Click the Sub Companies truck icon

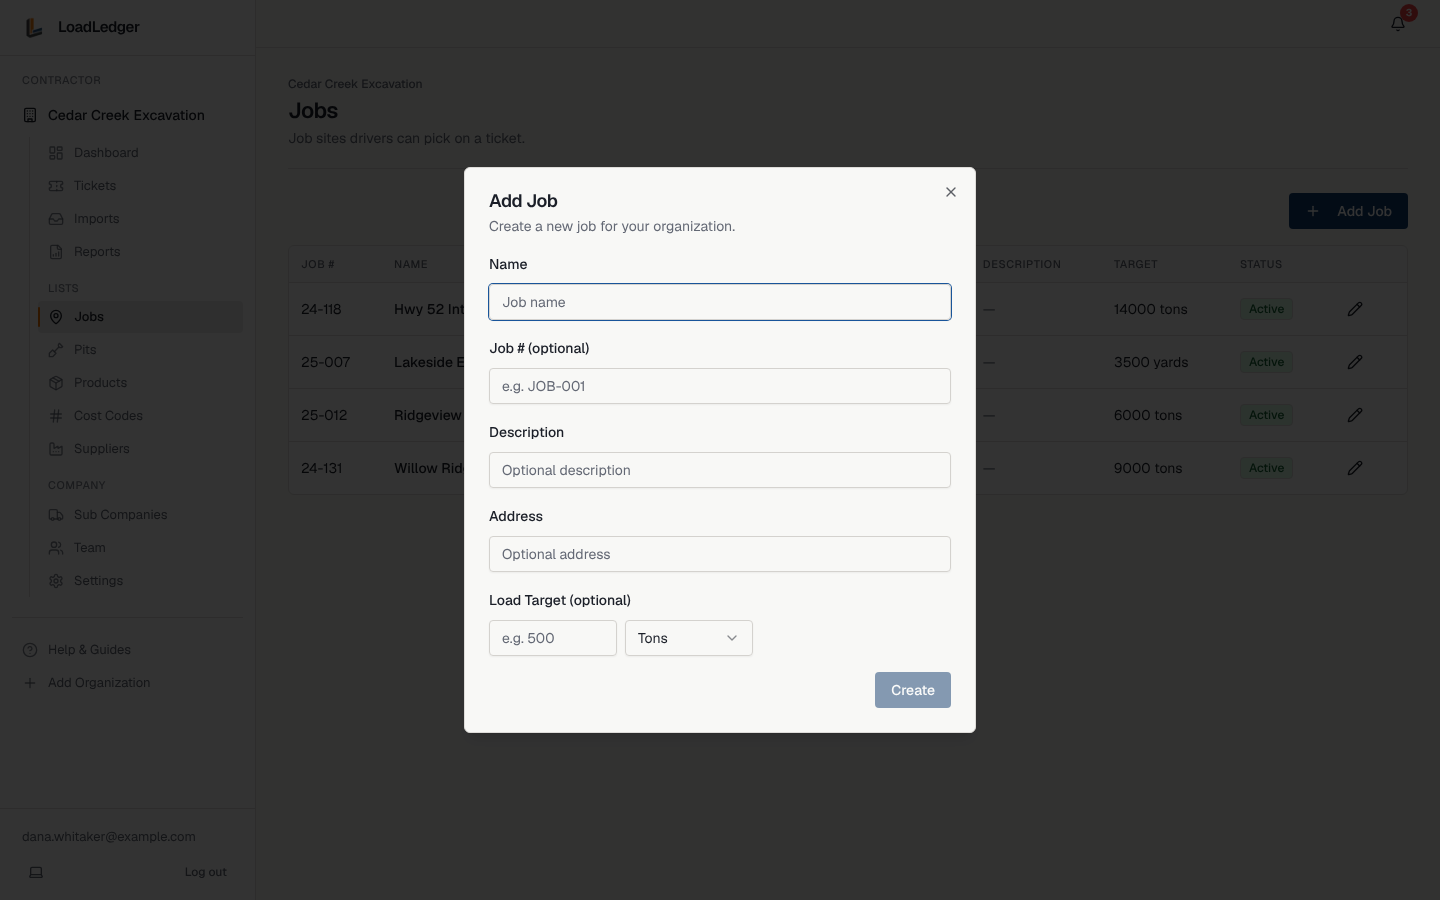56,515
